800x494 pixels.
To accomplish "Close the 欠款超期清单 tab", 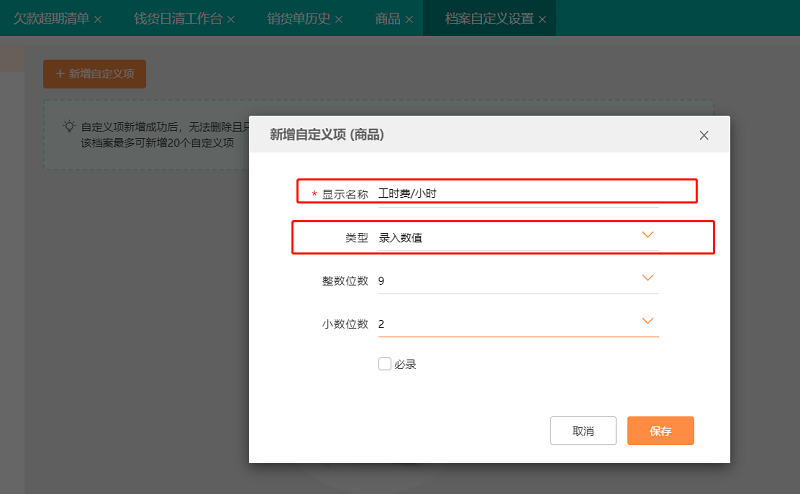I will (98, 19).
